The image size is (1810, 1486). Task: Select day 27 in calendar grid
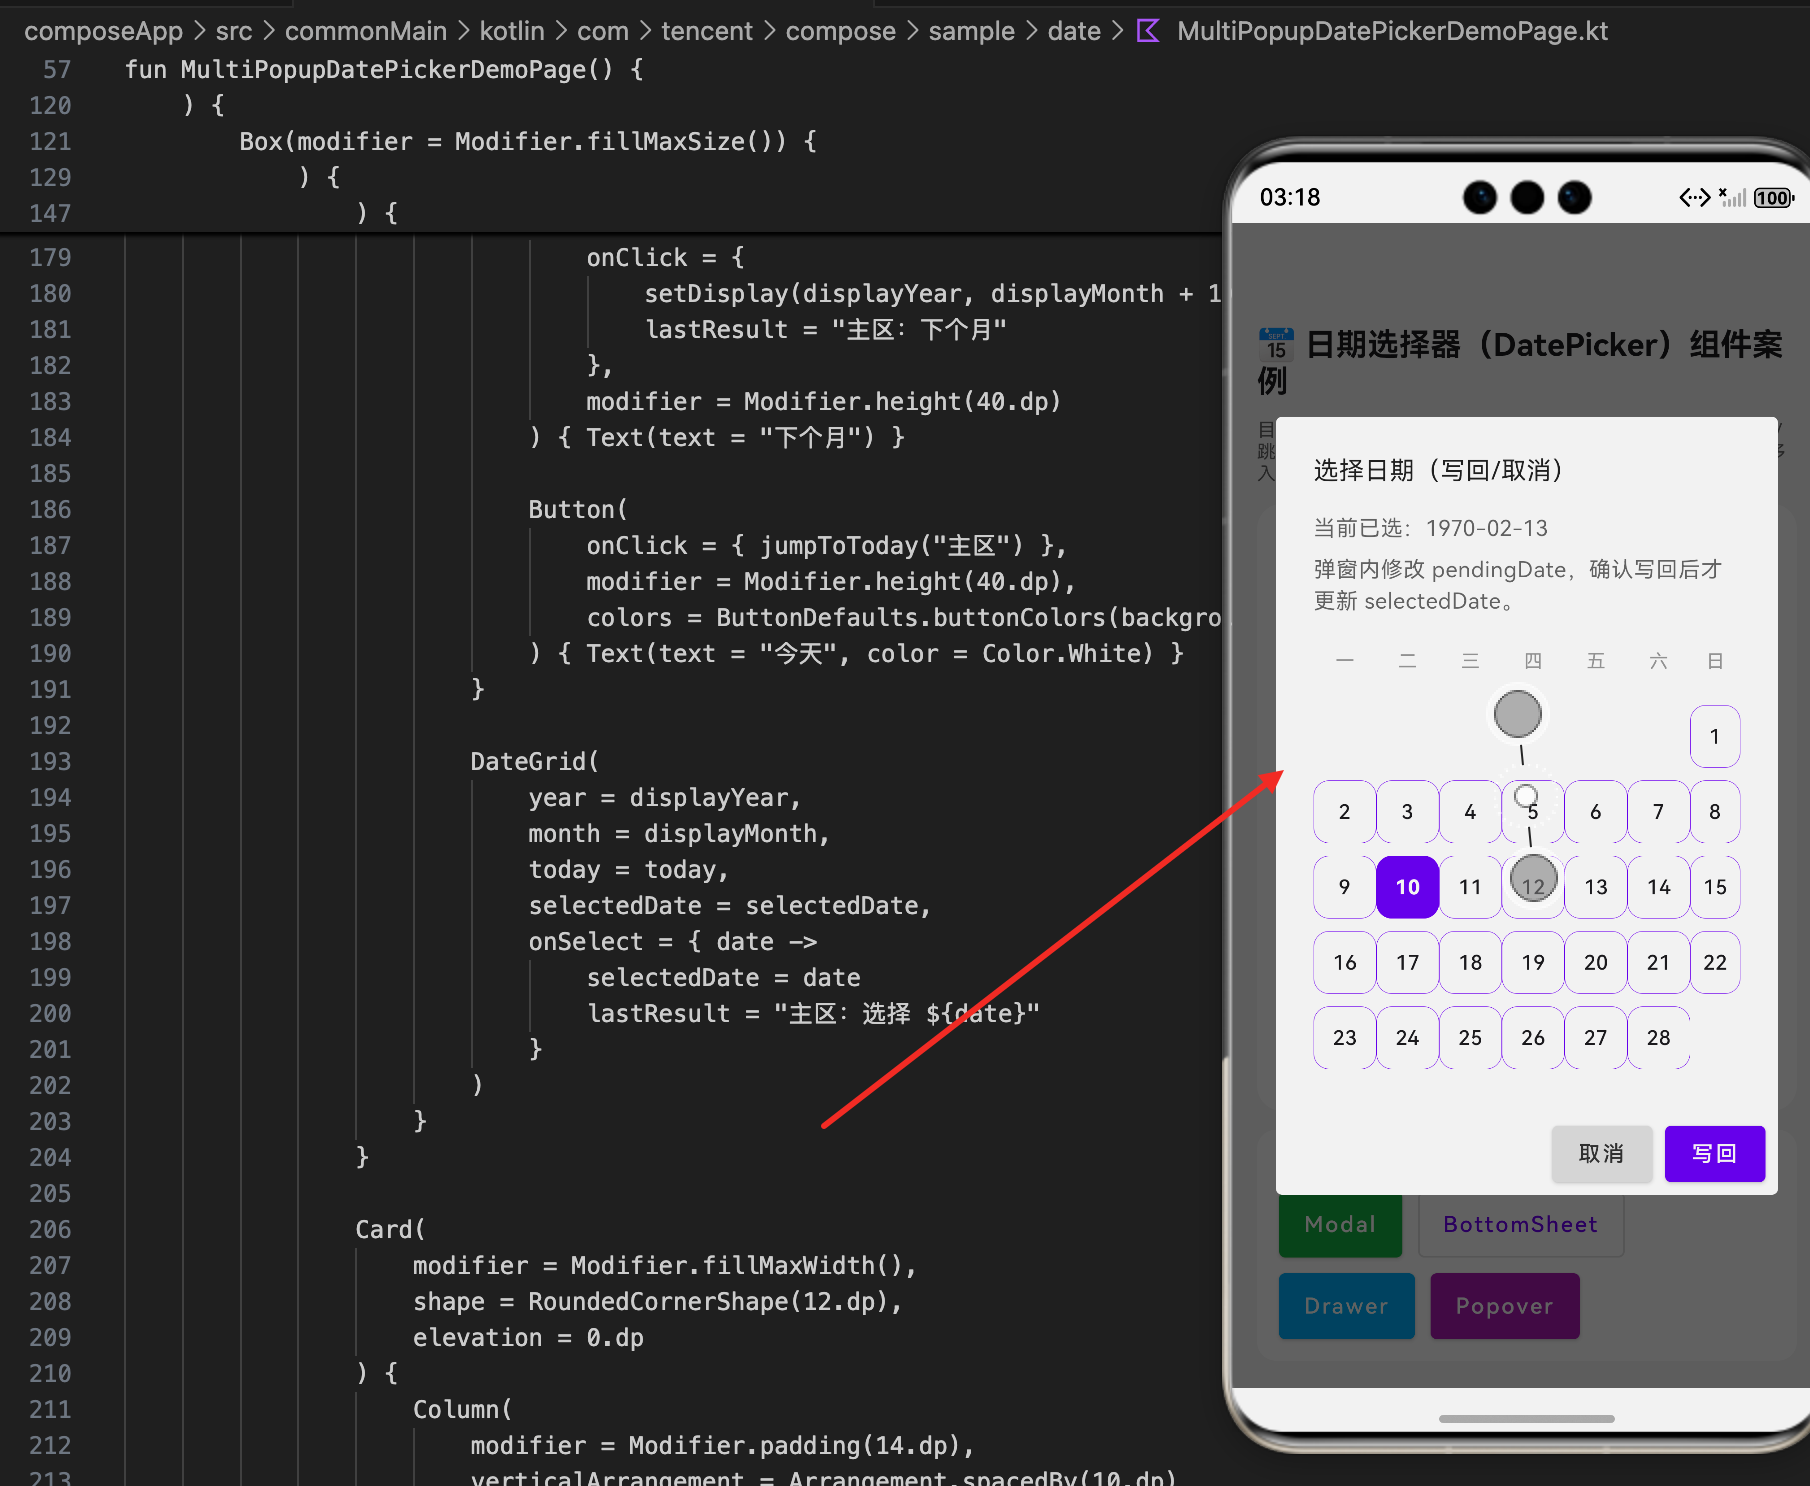(x=1596, y=1037)
